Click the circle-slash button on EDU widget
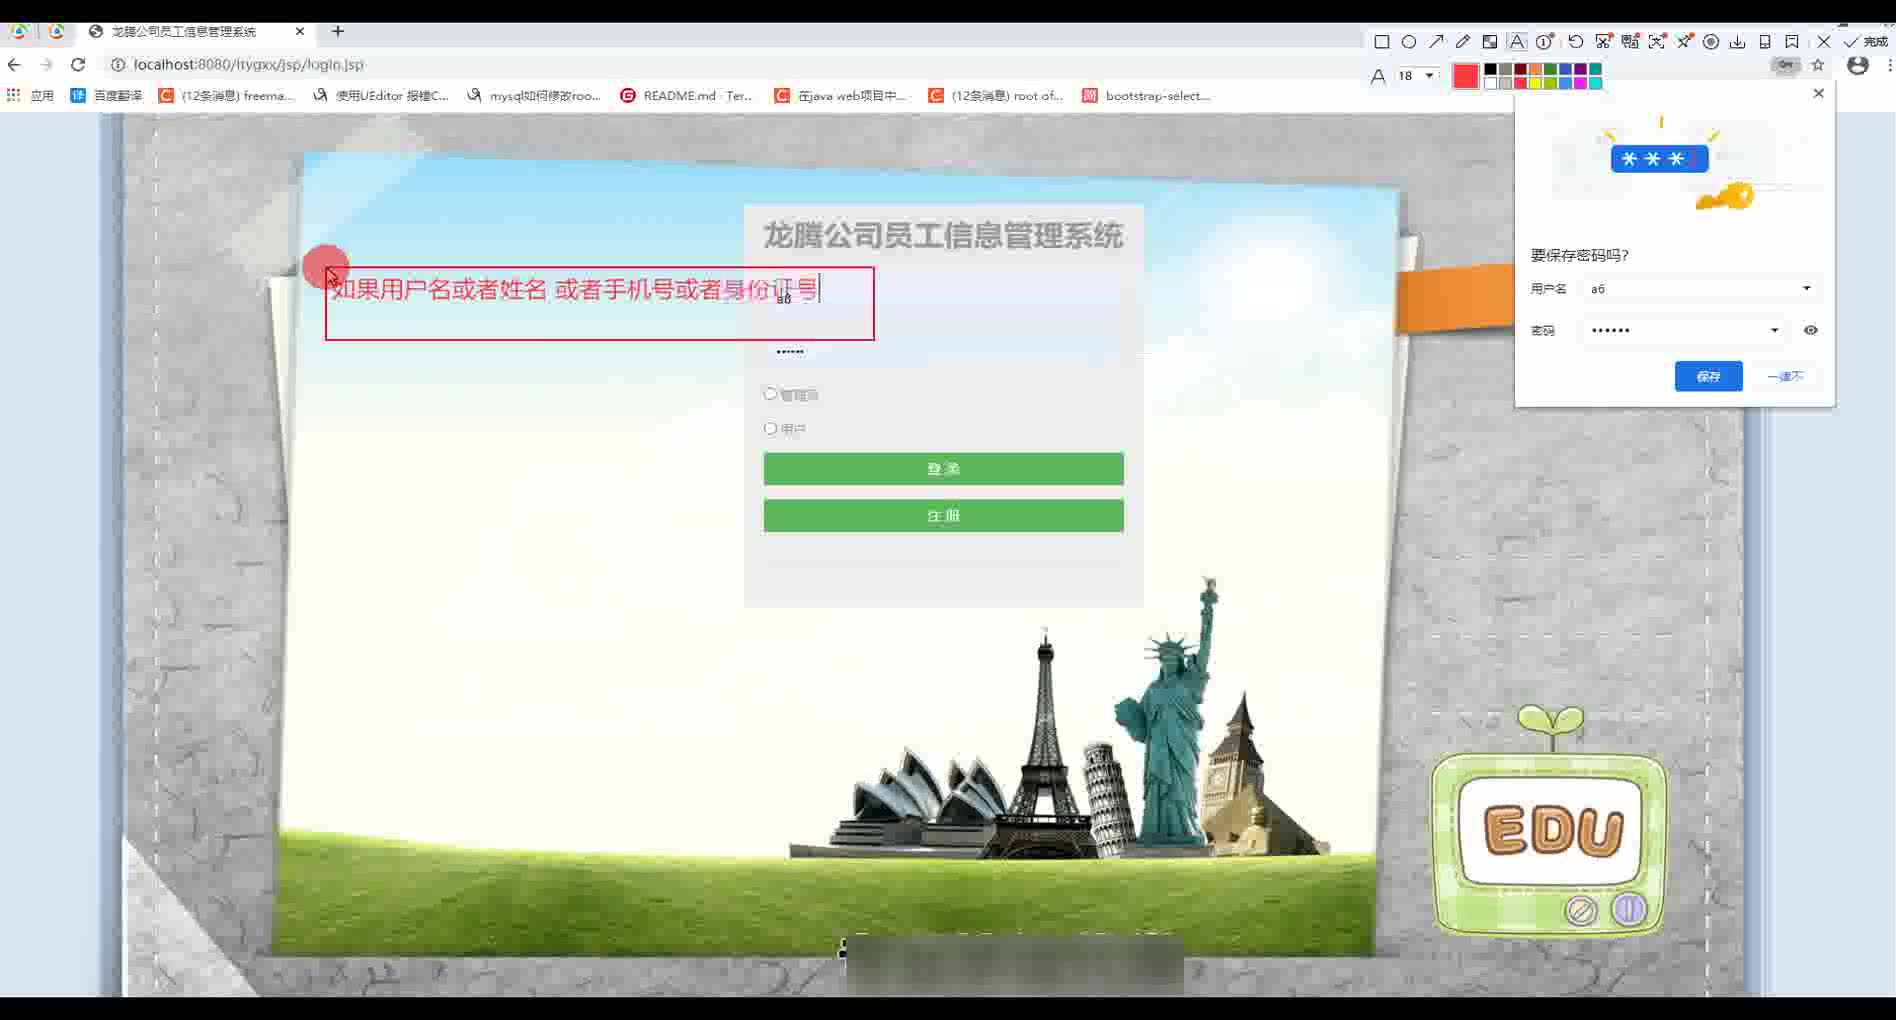The image size is (1896, 1020). point(1581,911)
